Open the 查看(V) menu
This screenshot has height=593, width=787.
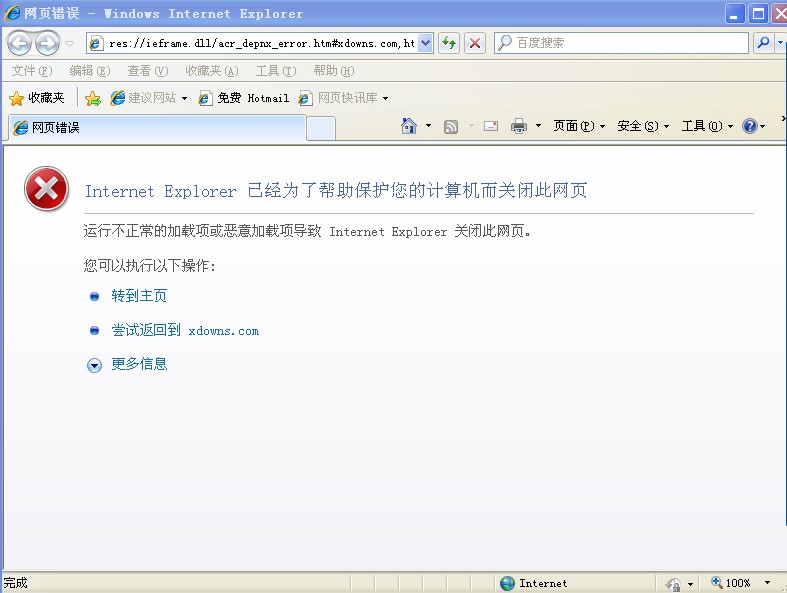click(147, 71)
